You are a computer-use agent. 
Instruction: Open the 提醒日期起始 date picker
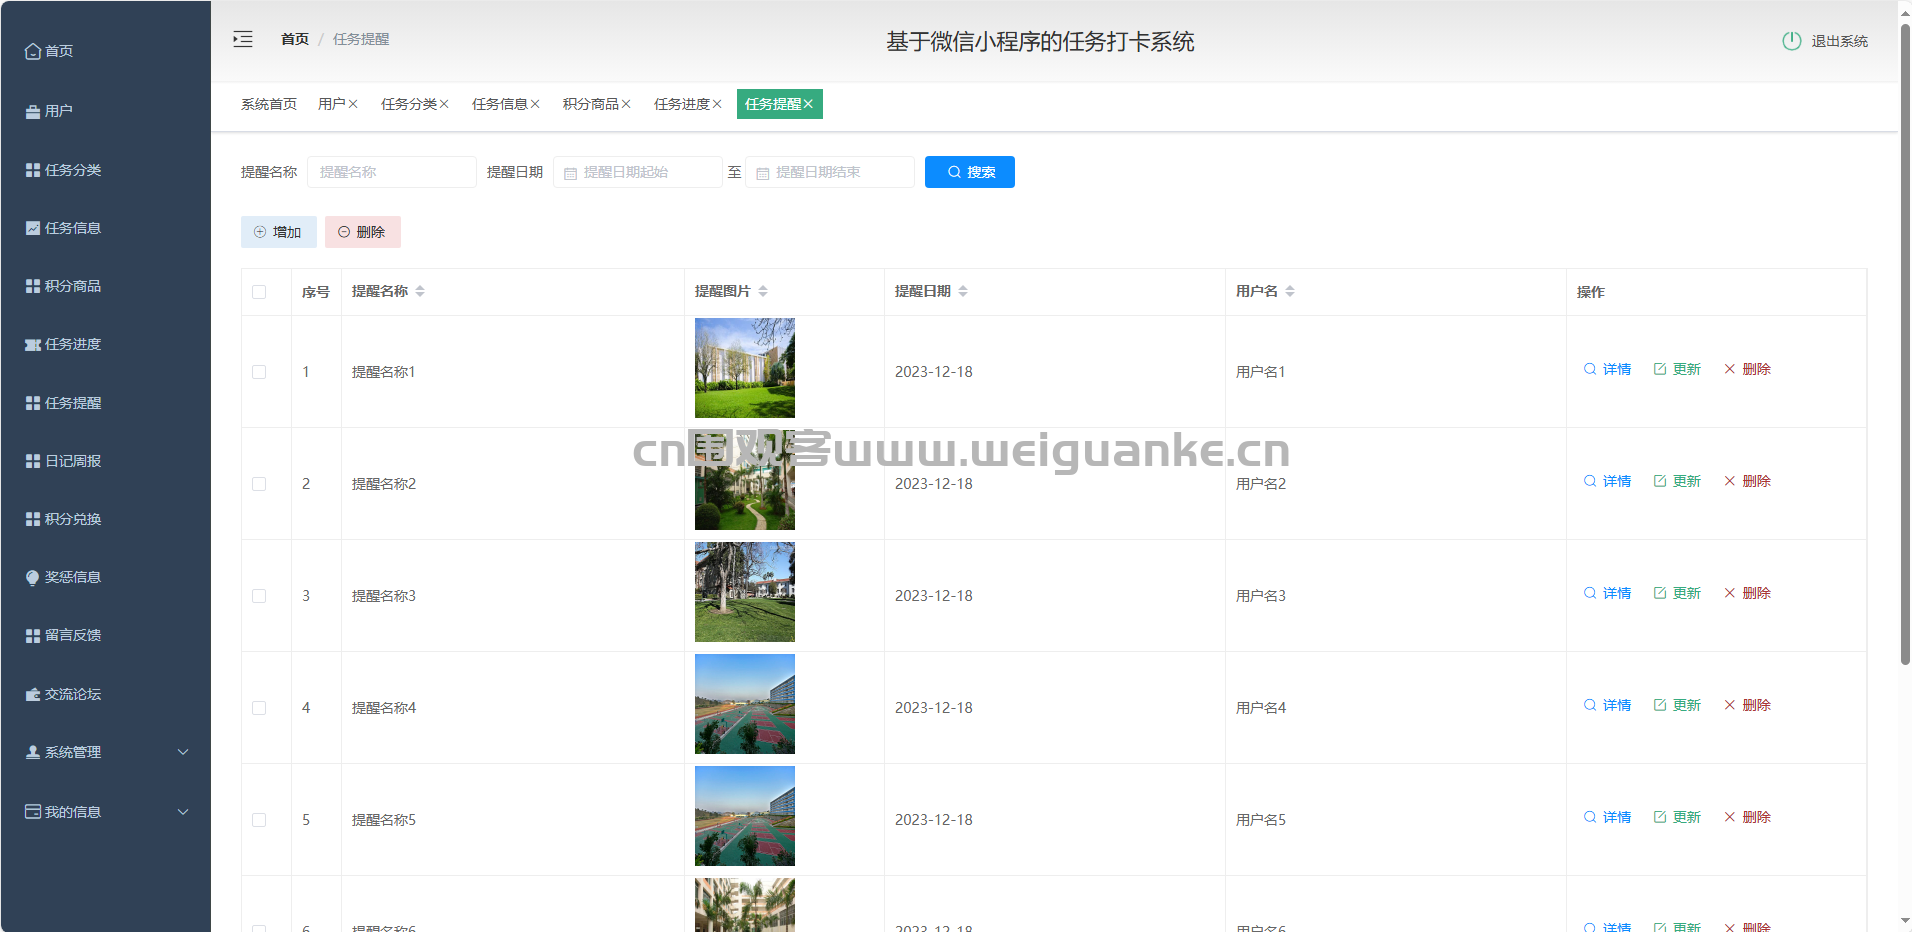pos(637,172)
